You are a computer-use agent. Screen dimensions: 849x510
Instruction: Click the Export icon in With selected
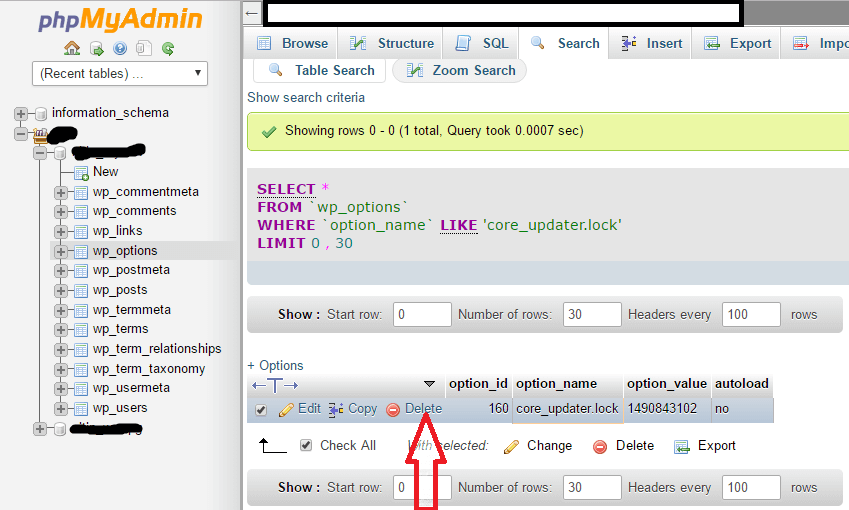click(x=682, y=446)
